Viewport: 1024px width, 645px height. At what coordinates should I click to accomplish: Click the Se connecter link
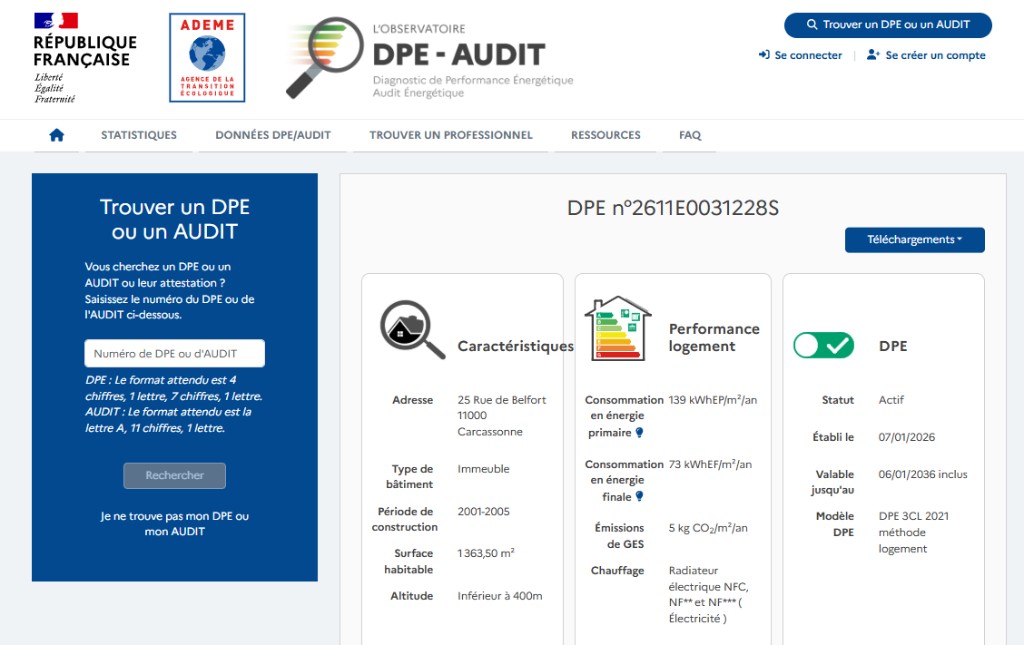coord(808,55)
